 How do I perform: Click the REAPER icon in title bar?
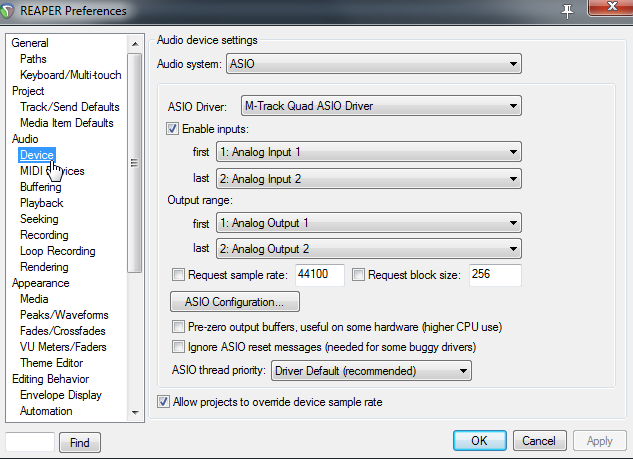[12, 11]
